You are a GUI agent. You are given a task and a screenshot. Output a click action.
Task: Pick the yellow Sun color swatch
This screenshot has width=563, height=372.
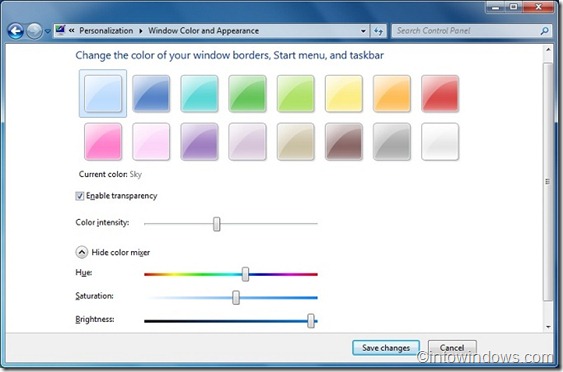point(344,93)
